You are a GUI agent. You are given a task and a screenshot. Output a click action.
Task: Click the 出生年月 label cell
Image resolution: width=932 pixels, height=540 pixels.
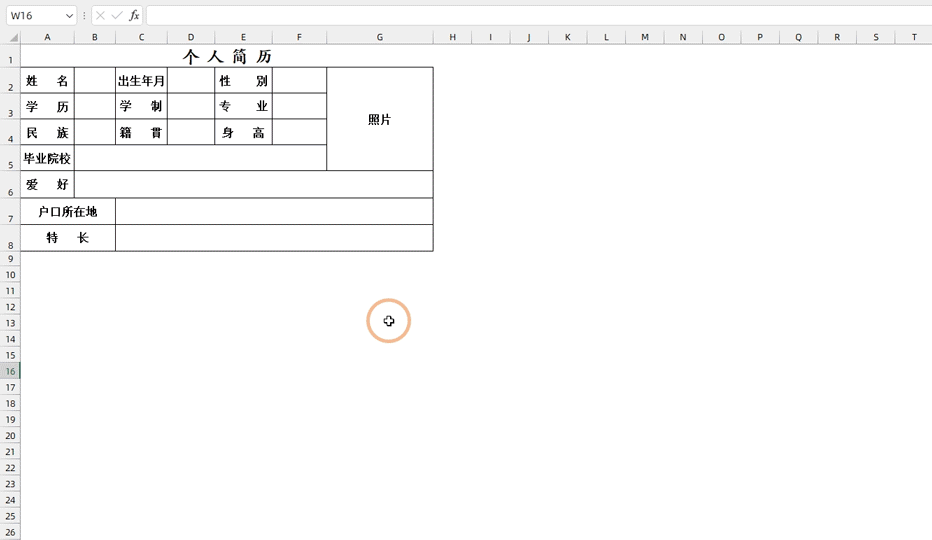pyautogui.click(x=141, y=81)
